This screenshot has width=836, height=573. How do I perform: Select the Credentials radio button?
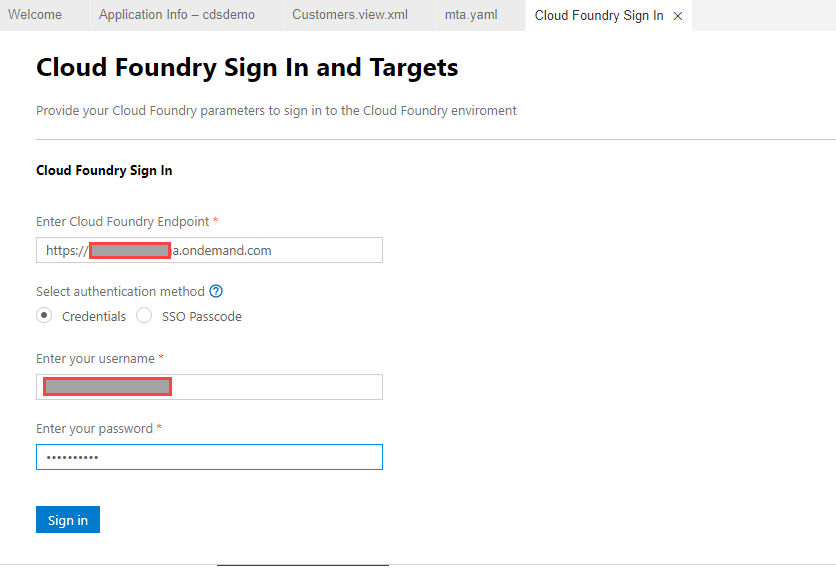tap(44, 316)
